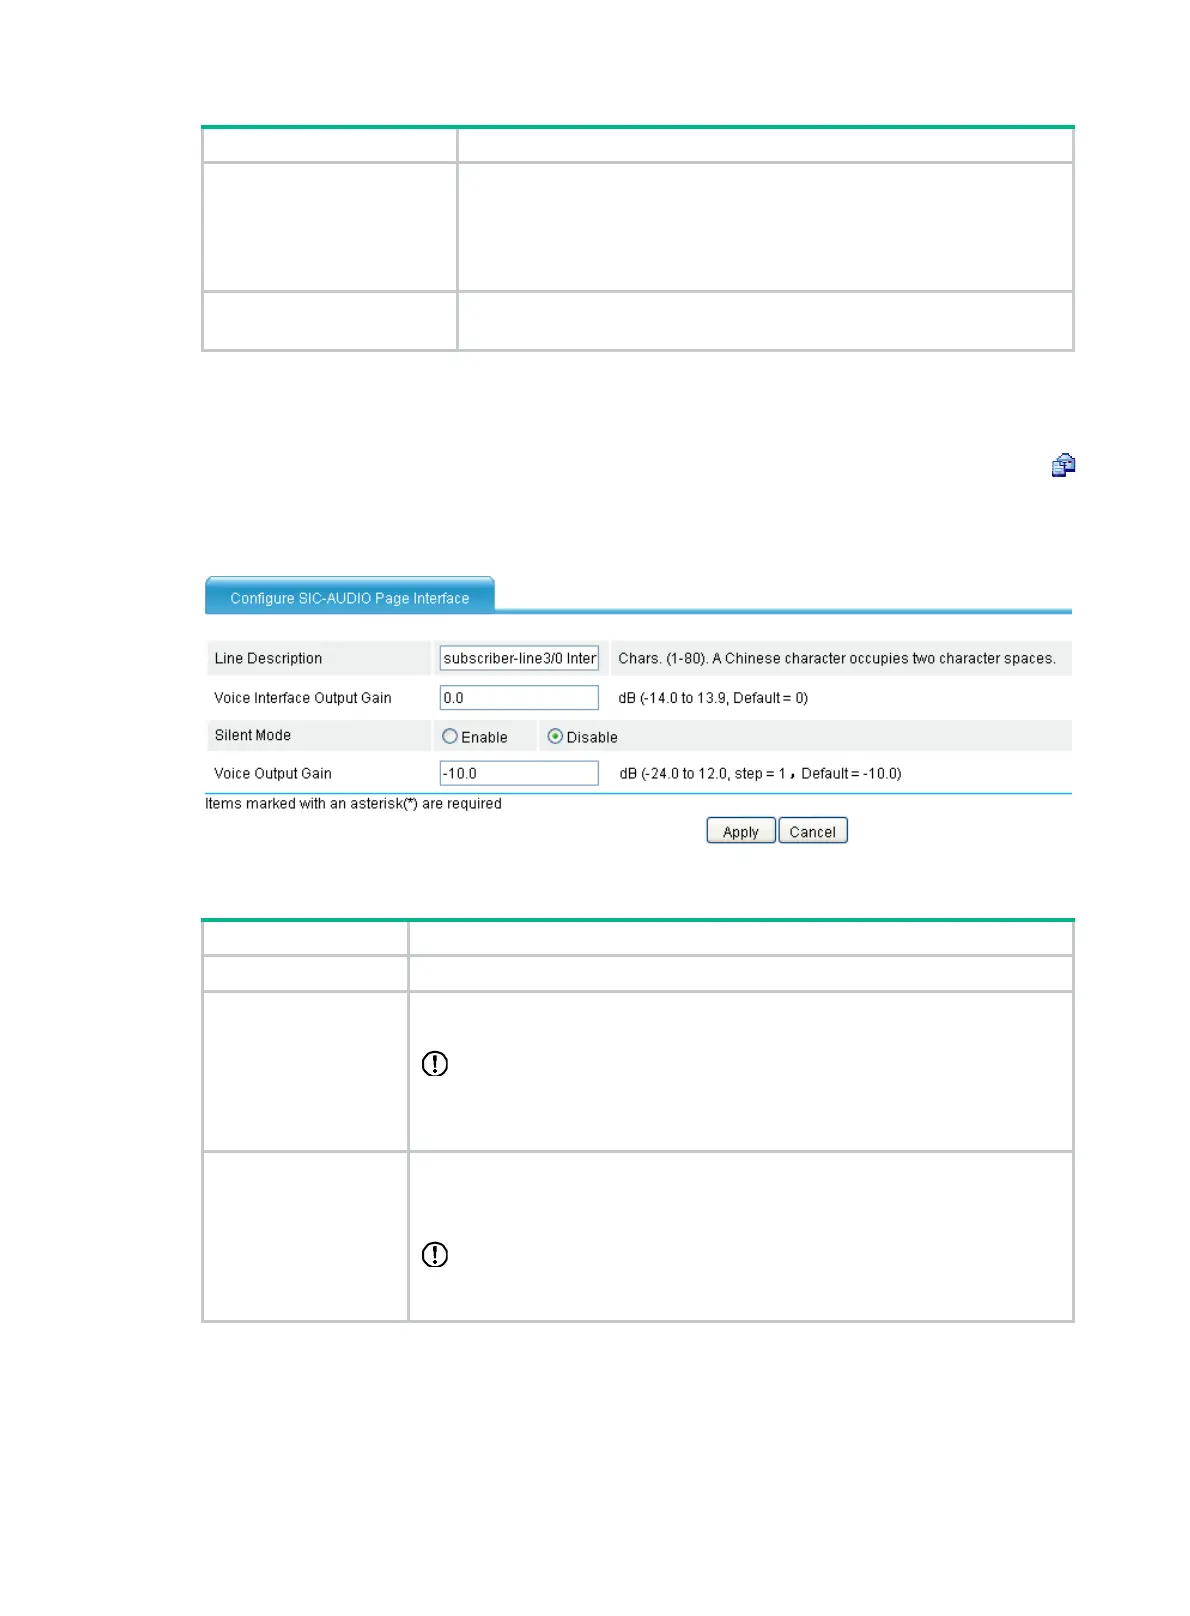Click the 'Line Description' label
The width and height of the screenshot is (1190, 1616).
pos(268,658)
